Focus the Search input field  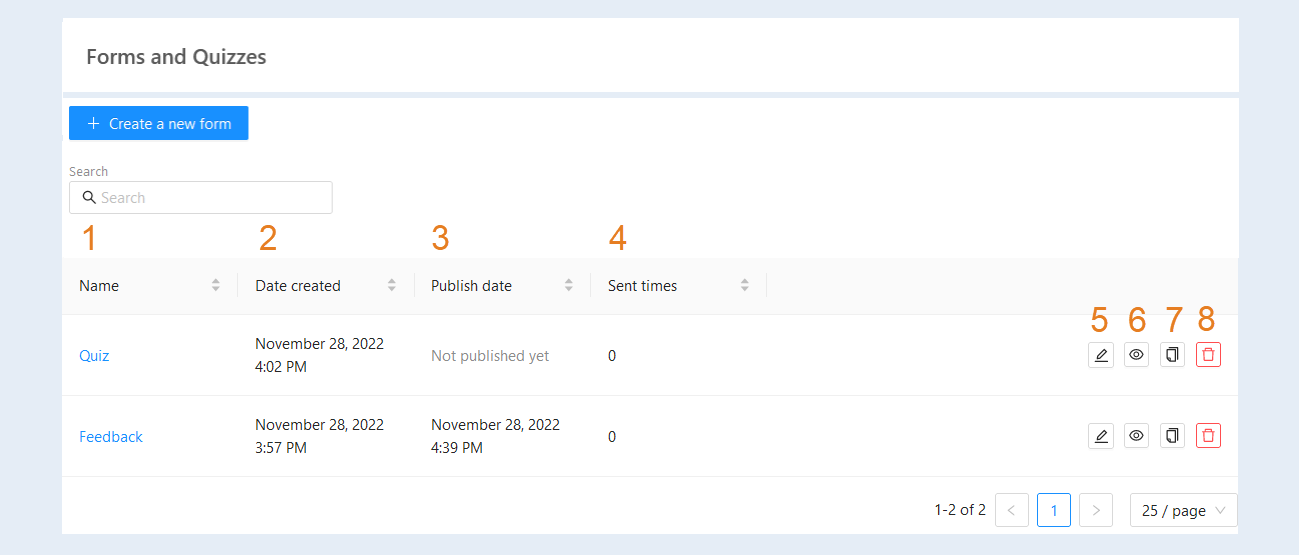[x=201, y=197]
